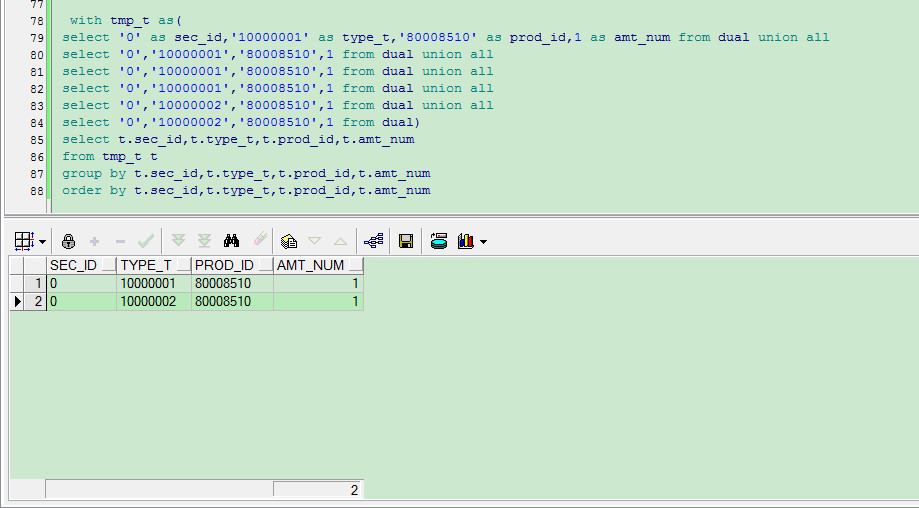The height and width of the screenshot is (508, 919).
Task: Click the database export results icon
Action: tap(438, 241)
